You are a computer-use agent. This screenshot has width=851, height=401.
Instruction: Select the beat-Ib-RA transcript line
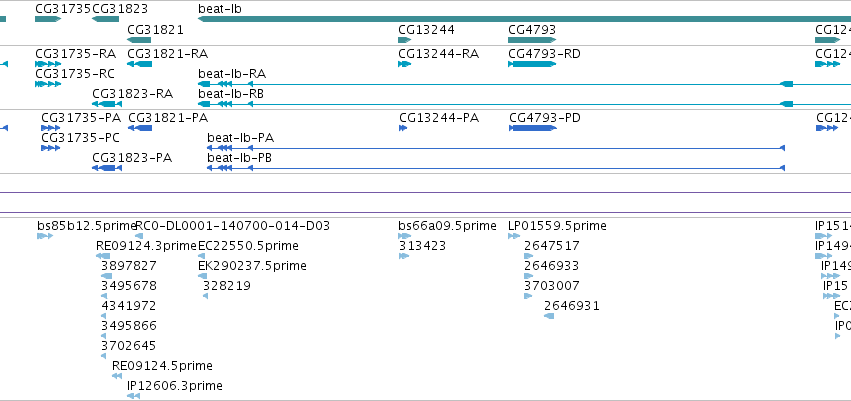click(524, 84)
